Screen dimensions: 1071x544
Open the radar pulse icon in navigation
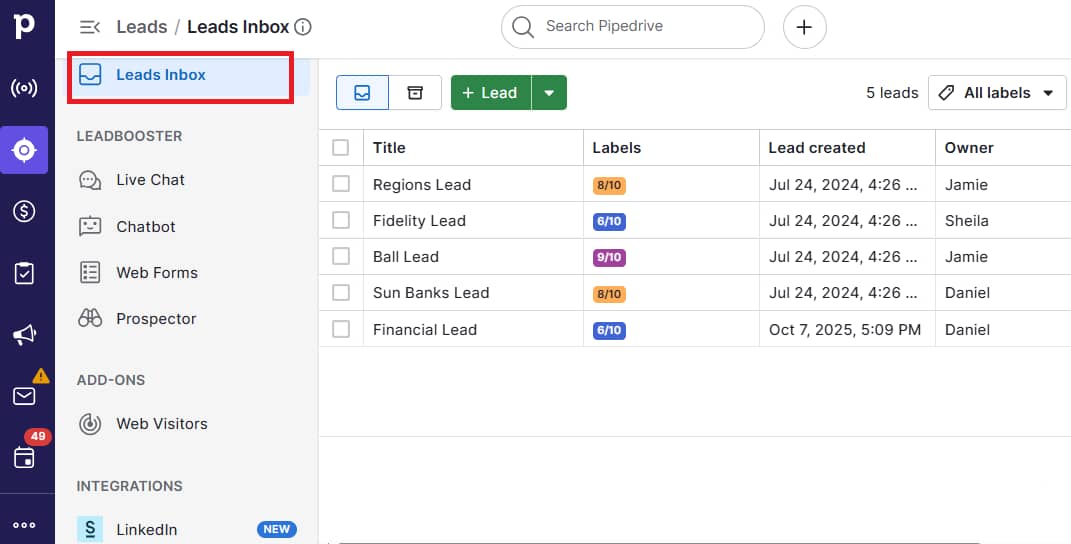[24, 88]
